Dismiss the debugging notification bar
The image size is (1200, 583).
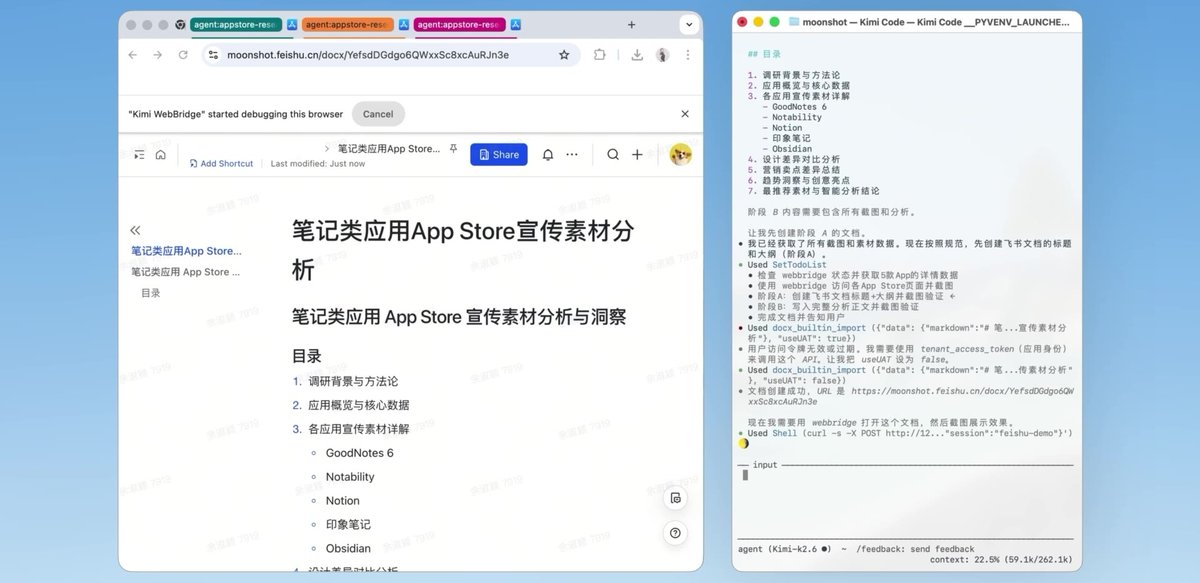pyautogui.click(x=685, y=114)
